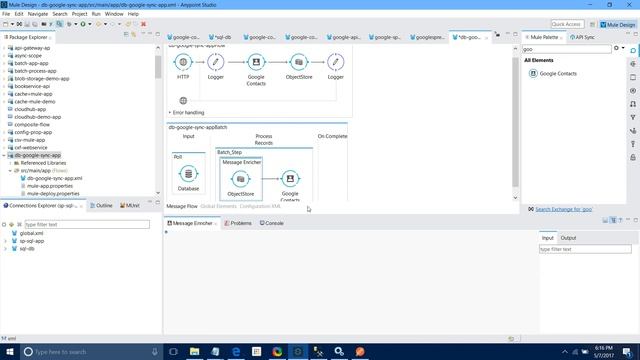Select the Database poll component
The image size is (640, 360).
(188, 174)
